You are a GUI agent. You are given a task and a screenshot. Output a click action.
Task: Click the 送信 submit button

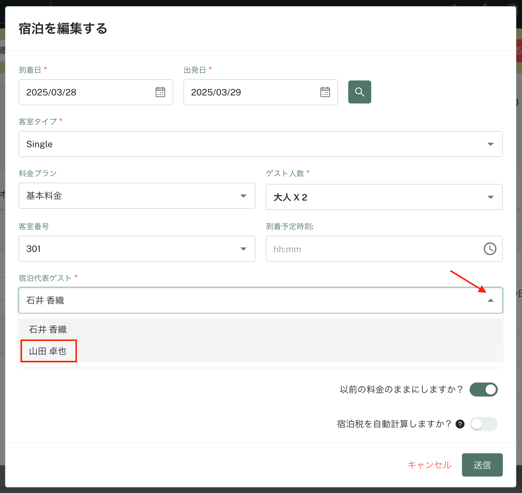point(482,465)
